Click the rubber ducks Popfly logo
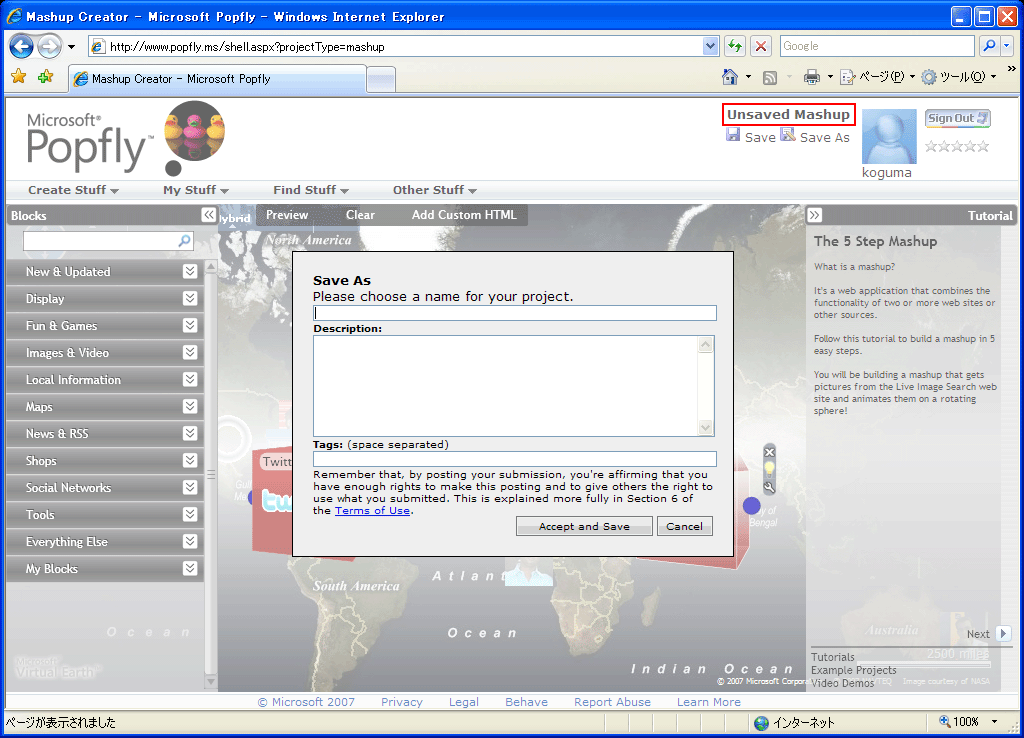This screenshot has width=1024, height=738. pos(195,132)
